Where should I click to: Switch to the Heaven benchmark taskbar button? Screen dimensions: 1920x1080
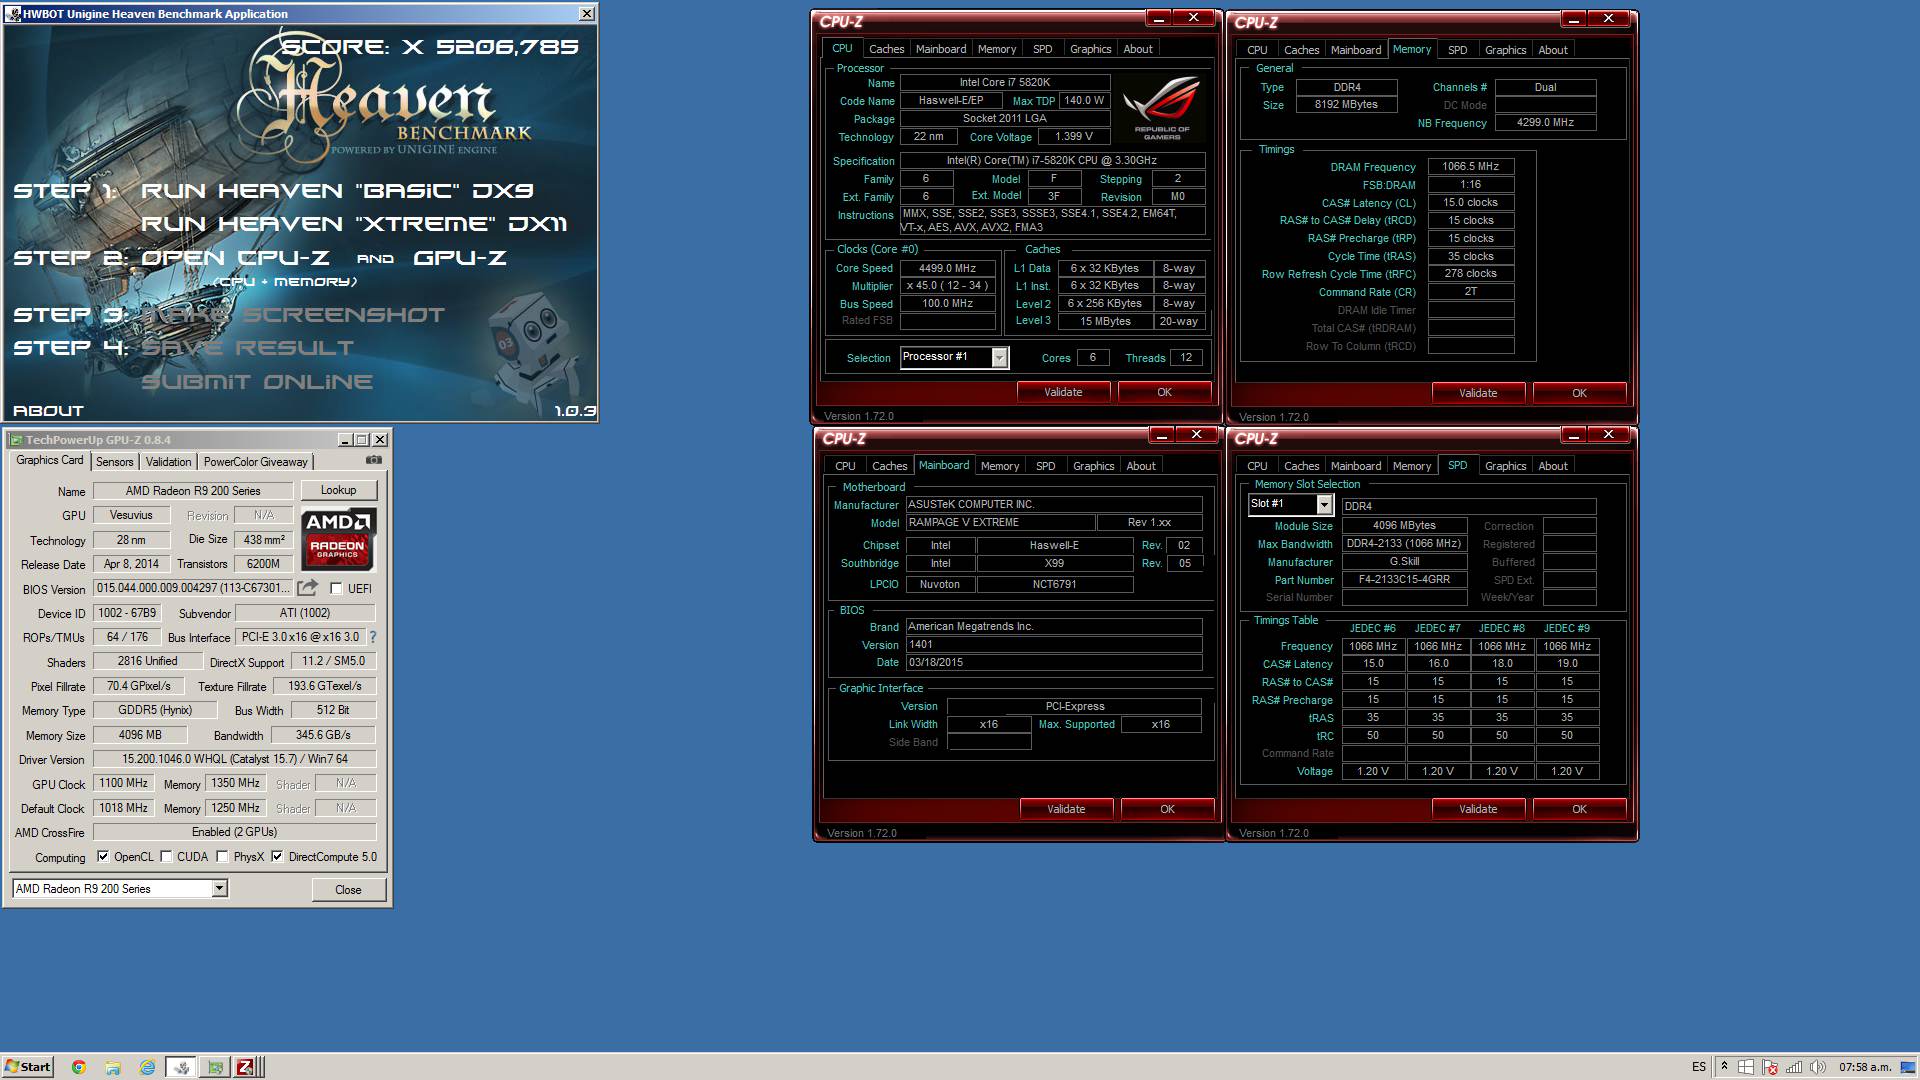tap(181, 1067)
